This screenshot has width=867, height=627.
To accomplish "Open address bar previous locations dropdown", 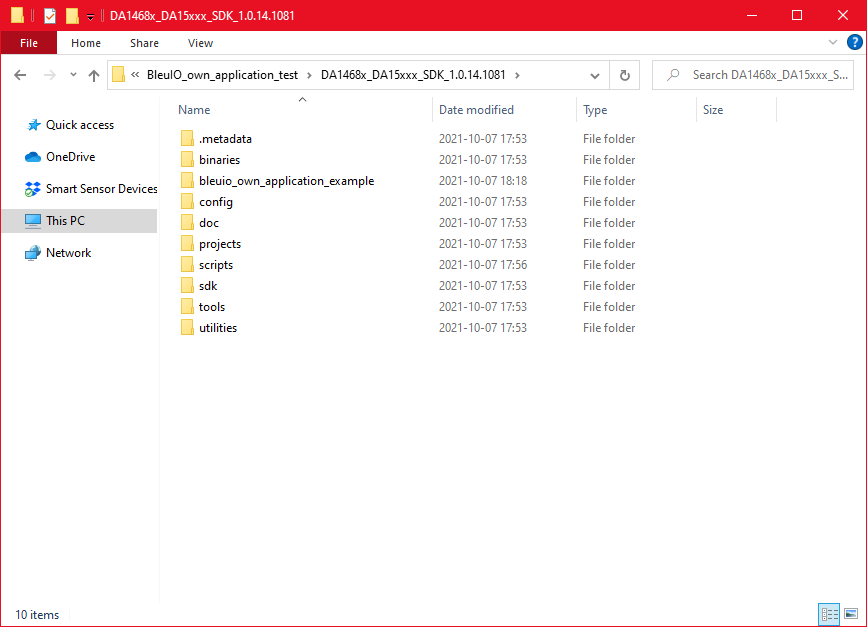I will (595, 76).
